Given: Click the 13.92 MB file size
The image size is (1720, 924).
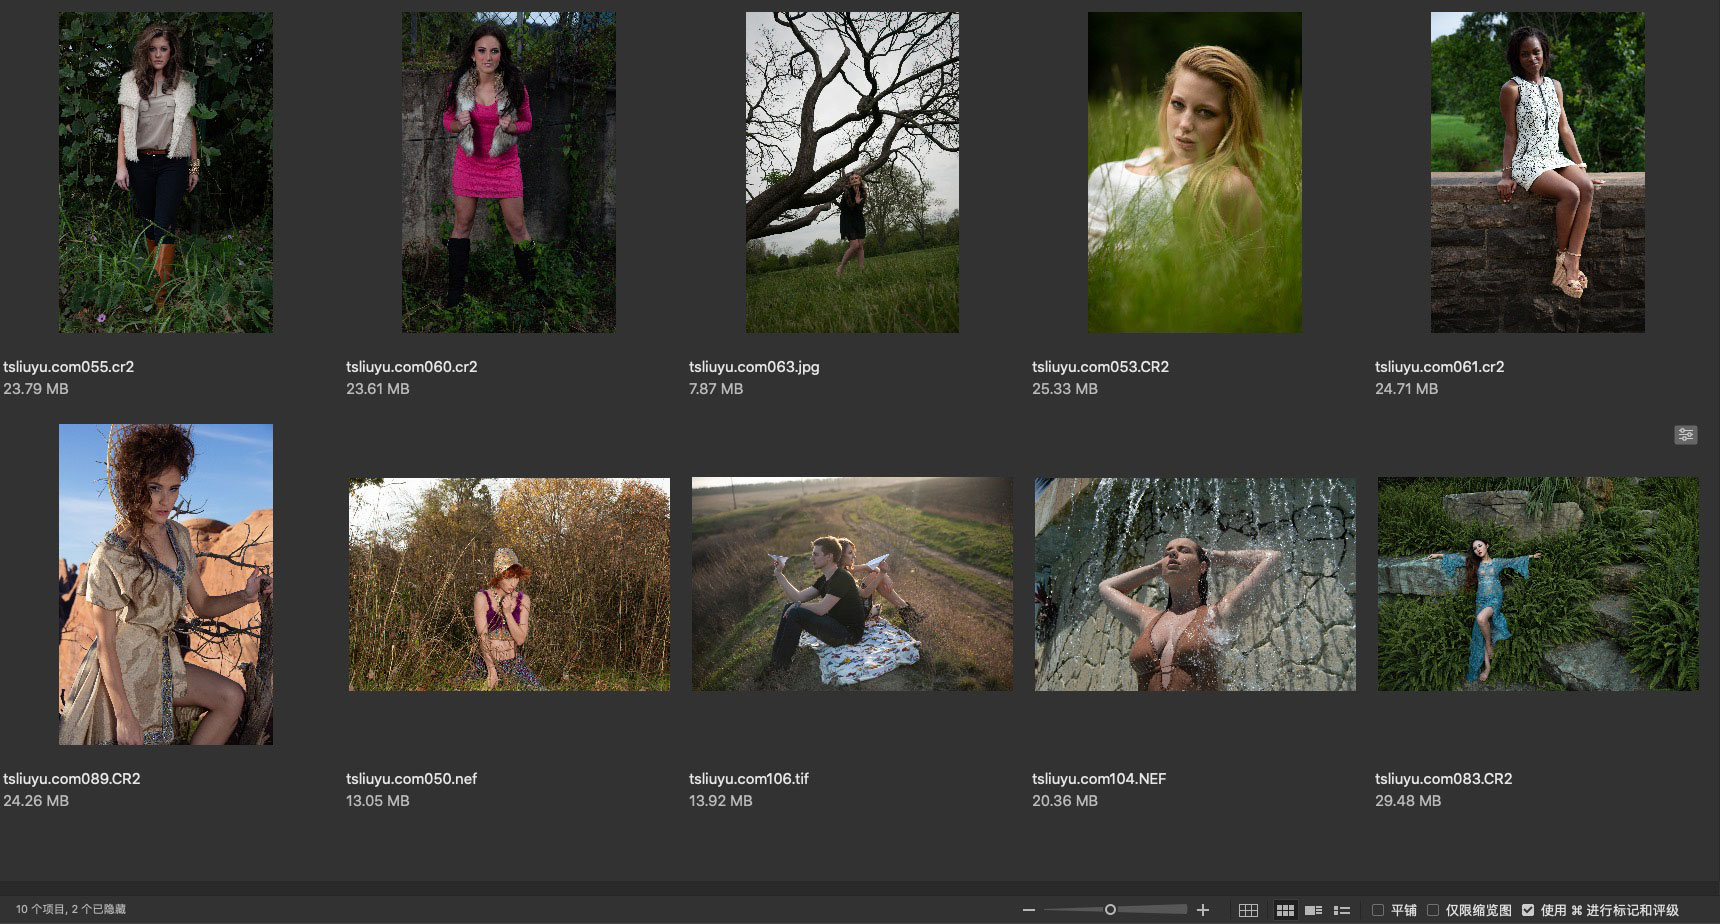Looking at the screenshot, I should click(721, 801).
